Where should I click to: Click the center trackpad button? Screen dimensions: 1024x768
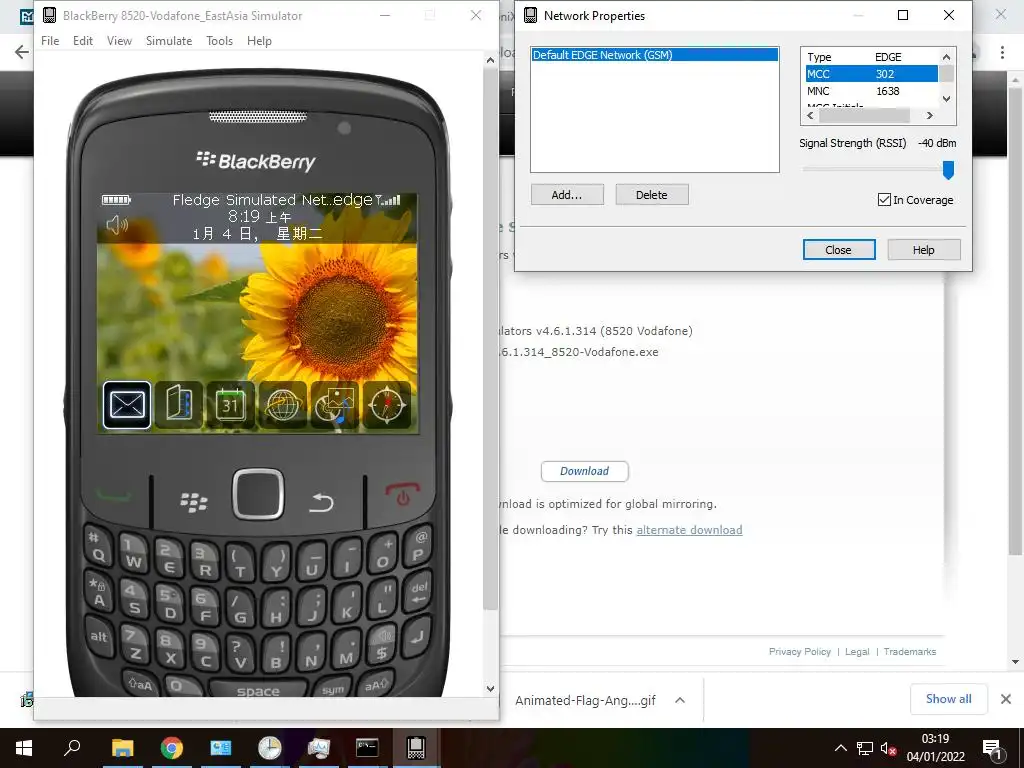pyautogui.click(x=258, y=494)
